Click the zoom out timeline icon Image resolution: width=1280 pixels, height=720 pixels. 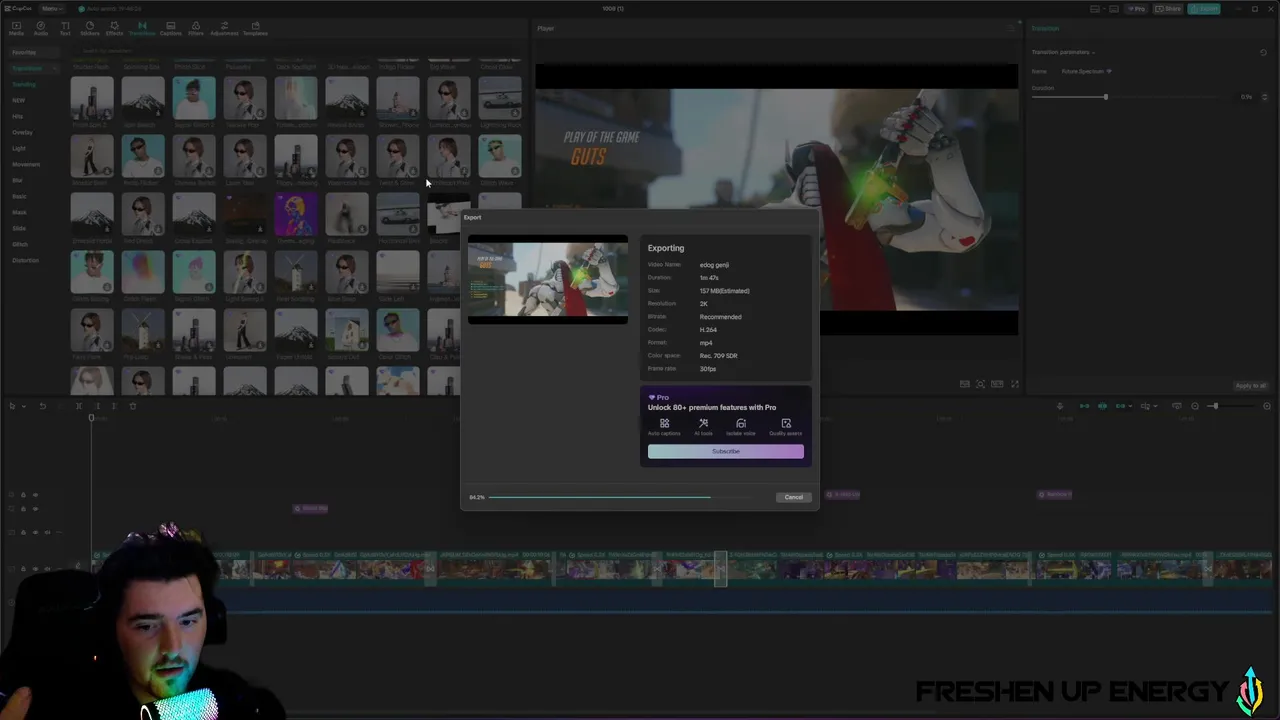(x=1195, y=406)
